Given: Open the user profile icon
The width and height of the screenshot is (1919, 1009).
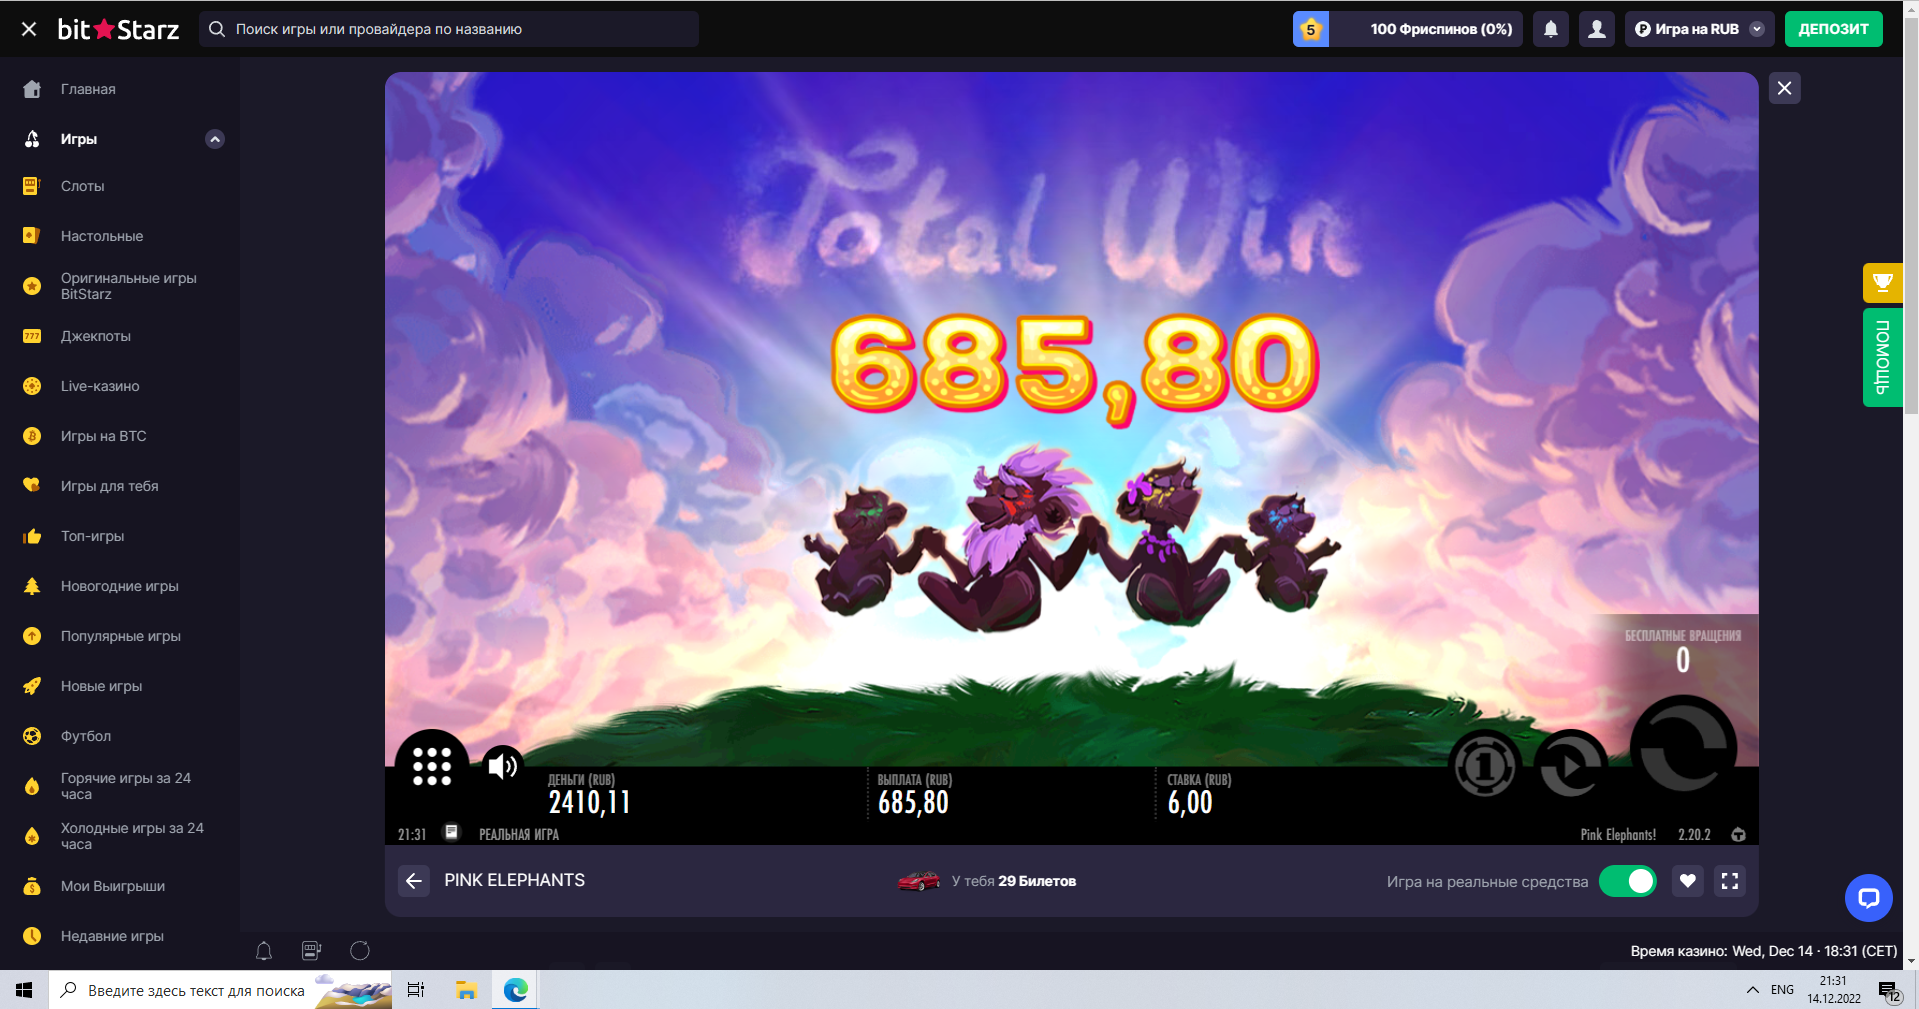Looking at the screenshot, I should pyautogui.click(x=1597, y=29).
